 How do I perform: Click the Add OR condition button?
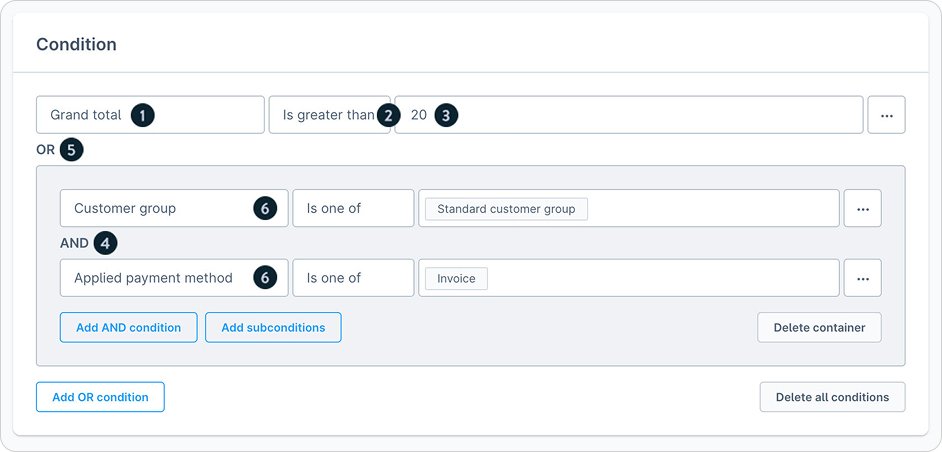point(100,397)
